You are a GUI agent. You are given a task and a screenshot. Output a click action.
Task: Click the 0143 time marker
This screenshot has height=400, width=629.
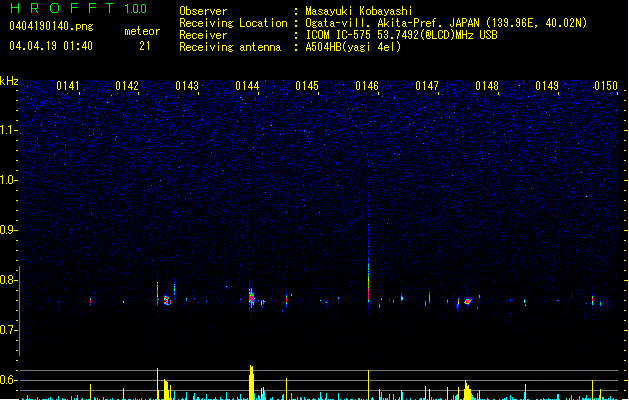[x=187, y=86]
